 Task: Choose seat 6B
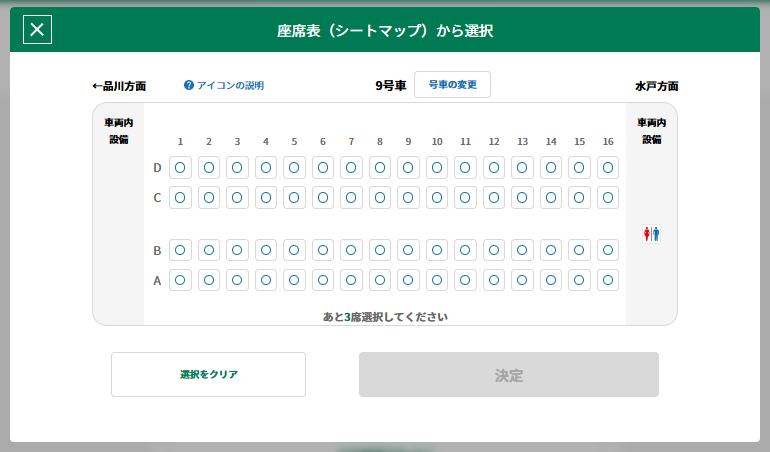(x=323, y=250)
